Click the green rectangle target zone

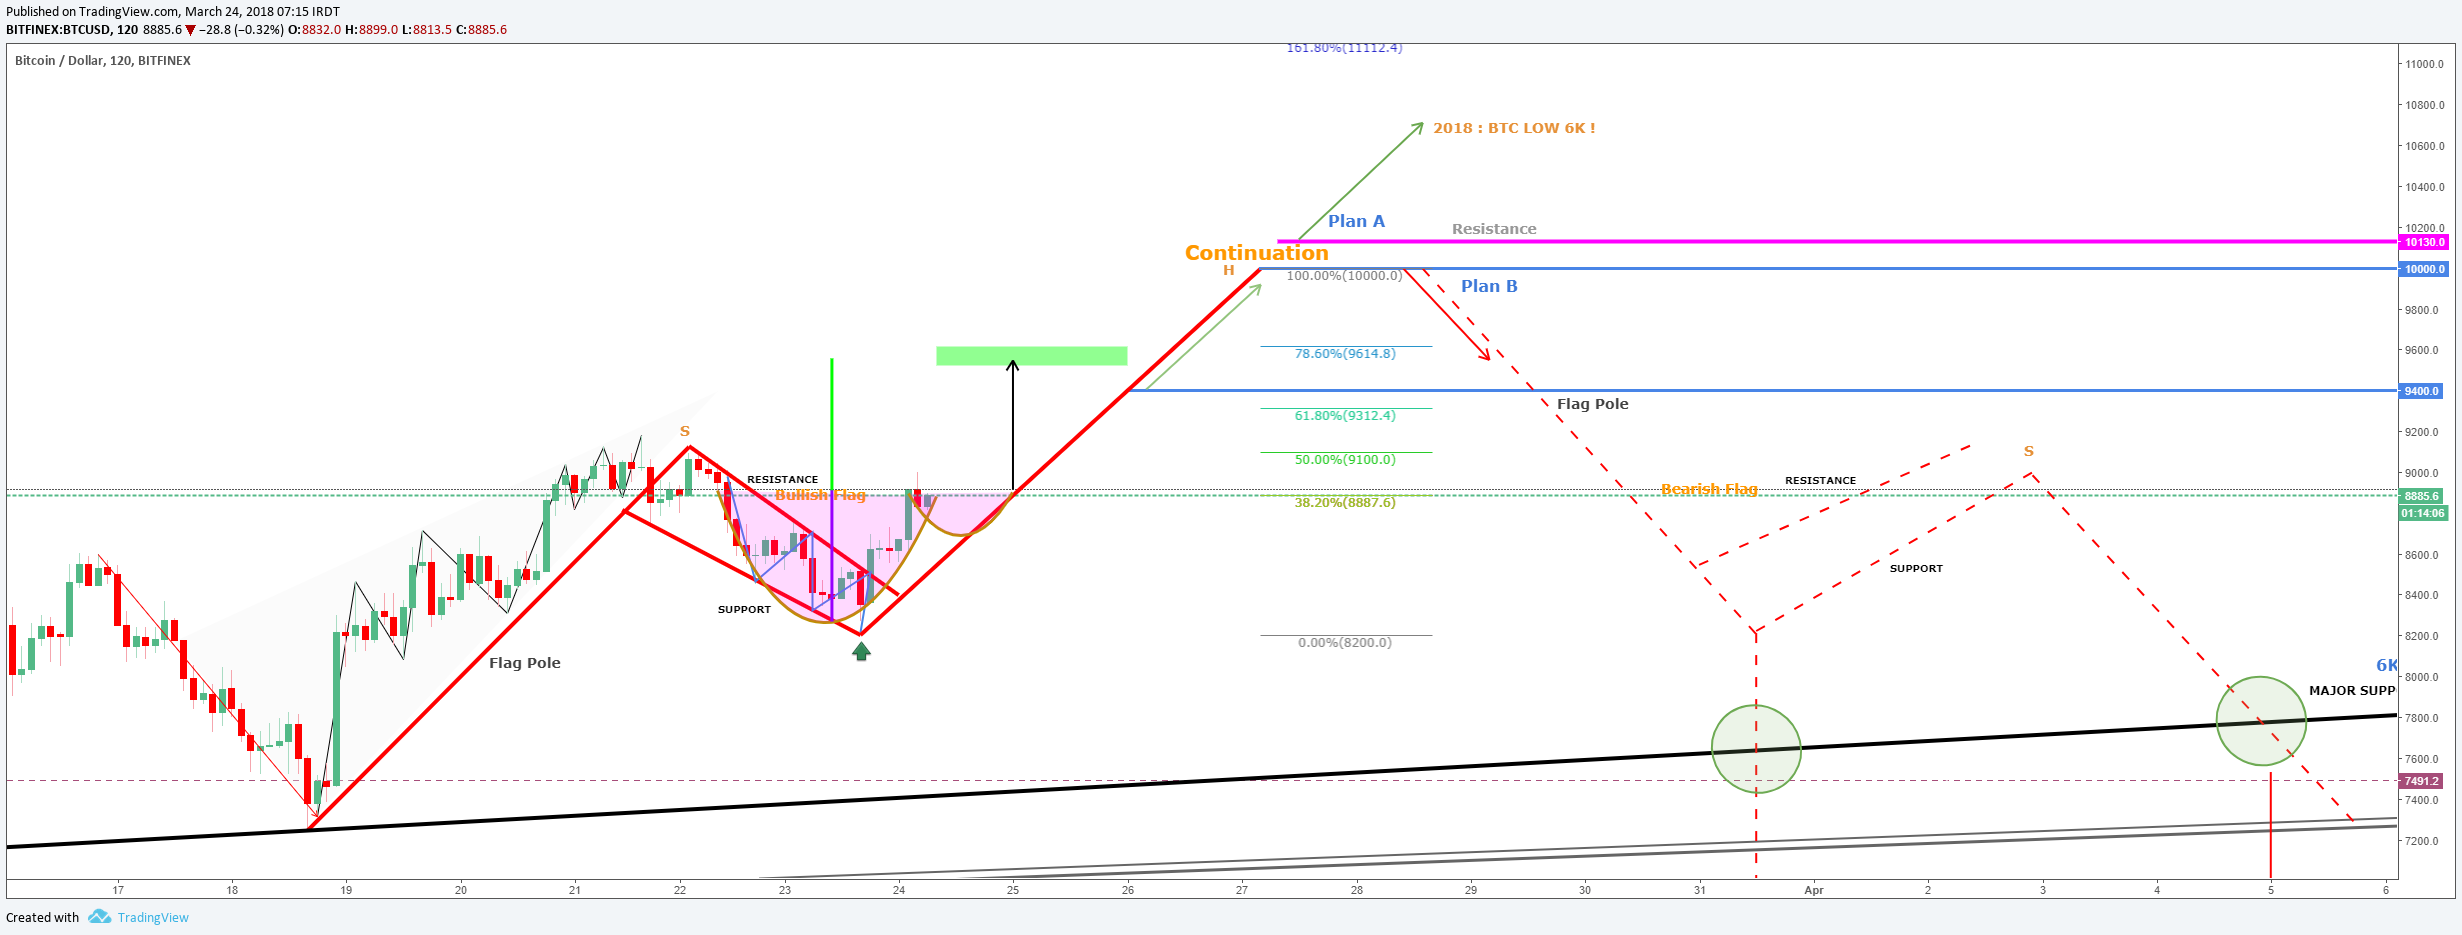pyautogui.click(x=1031, y=356)
